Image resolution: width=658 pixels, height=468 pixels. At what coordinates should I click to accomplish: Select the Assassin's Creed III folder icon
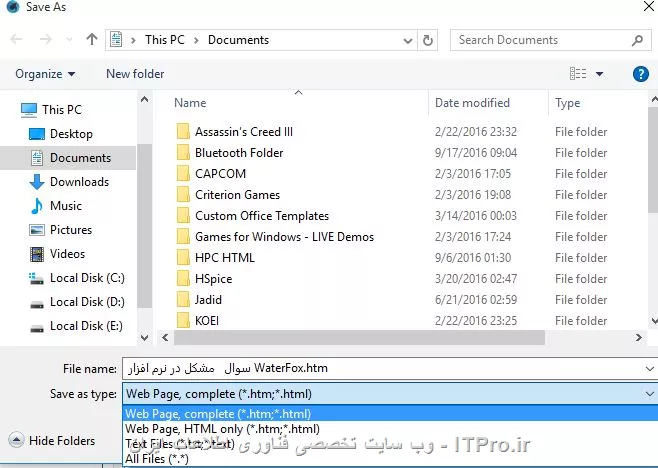pyautogui.click(x=183, y=131)
